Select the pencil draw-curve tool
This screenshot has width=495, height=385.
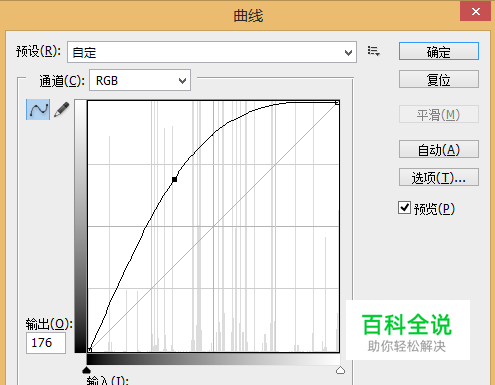tap(62, 109)
